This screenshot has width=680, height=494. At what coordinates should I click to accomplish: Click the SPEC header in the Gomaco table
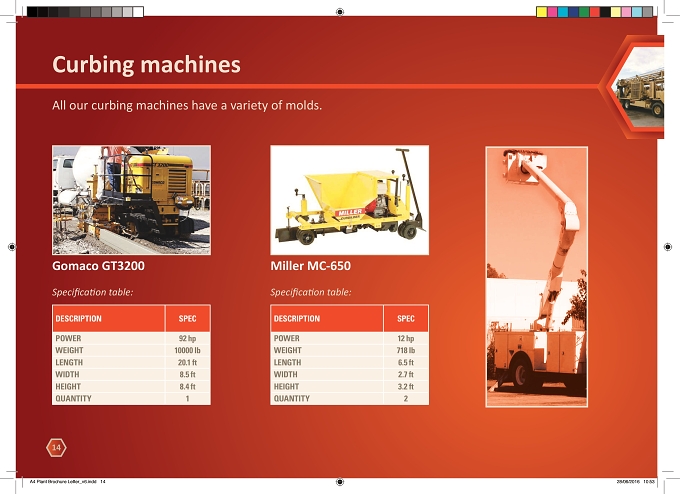pos(187,318)
